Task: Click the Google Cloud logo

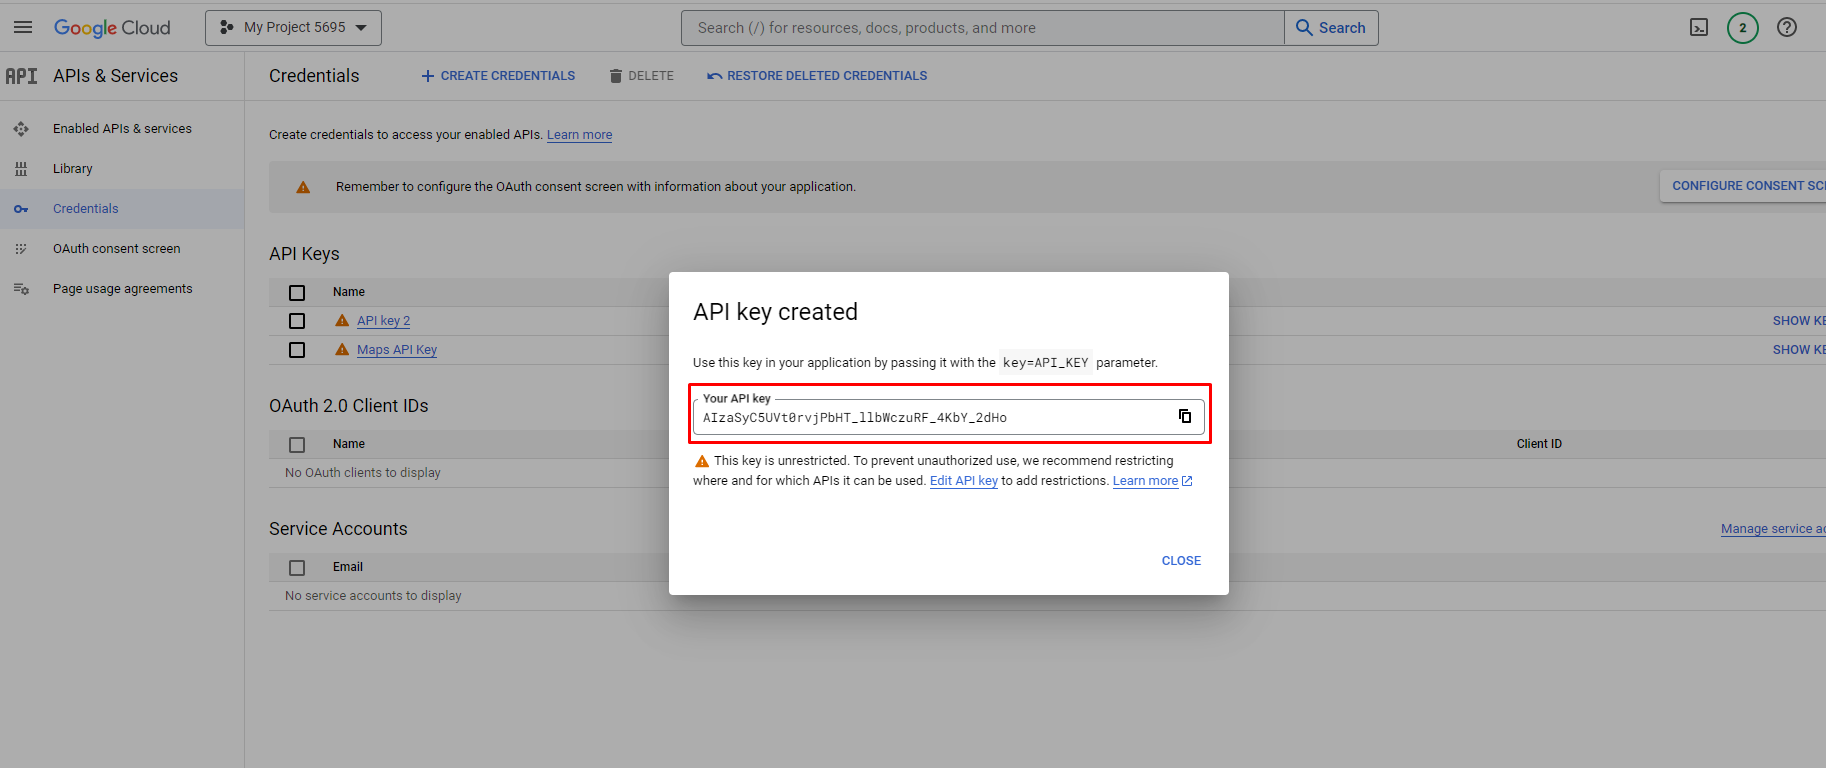Action: pos(112,28)
